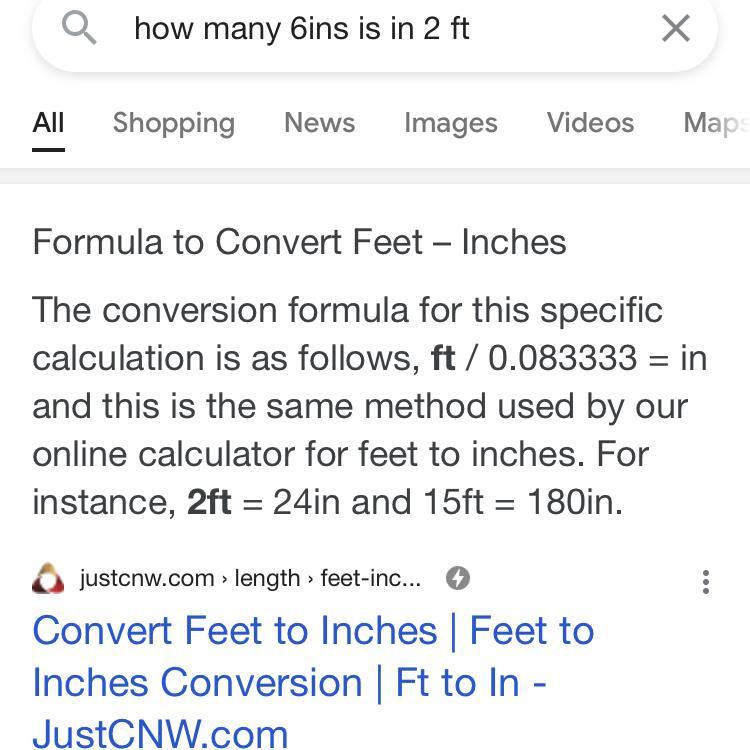Screen dimensions: 750x750
Task: Switch to the News tab
Action: tap(320, 123)
